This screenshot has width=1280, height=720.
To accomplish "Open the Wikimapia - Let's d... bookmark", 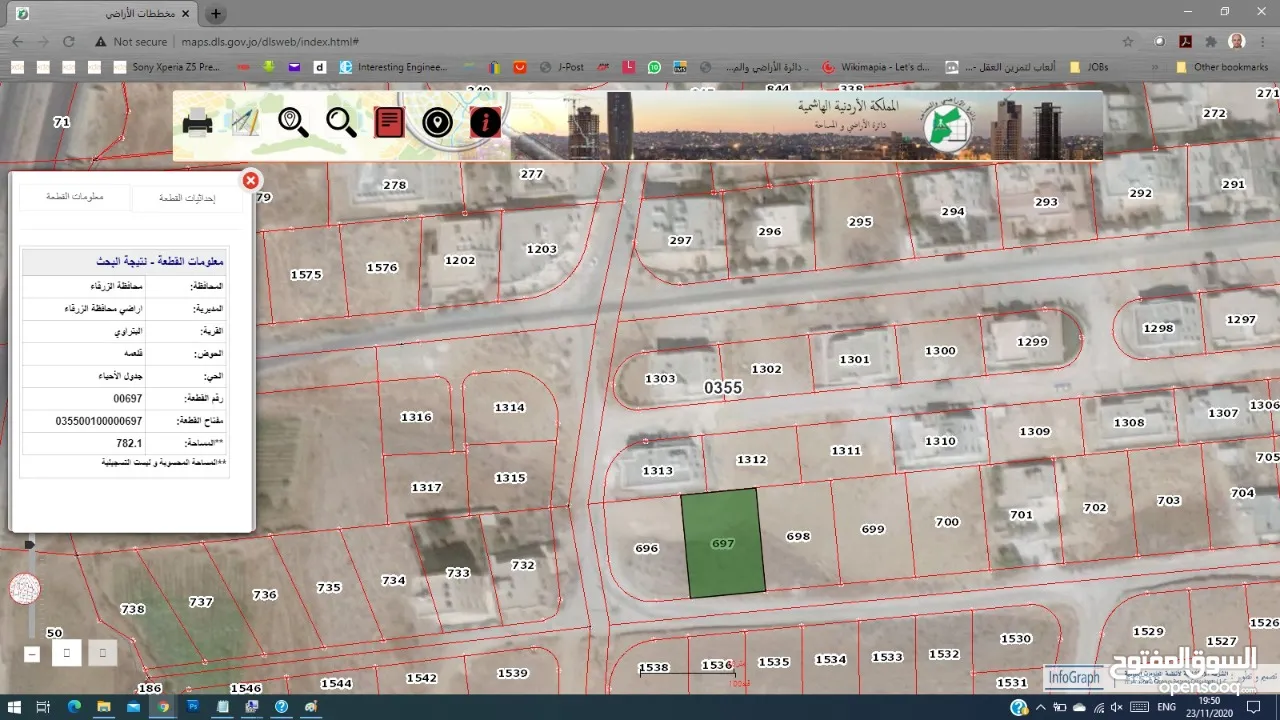I will (x=876, y=67).
